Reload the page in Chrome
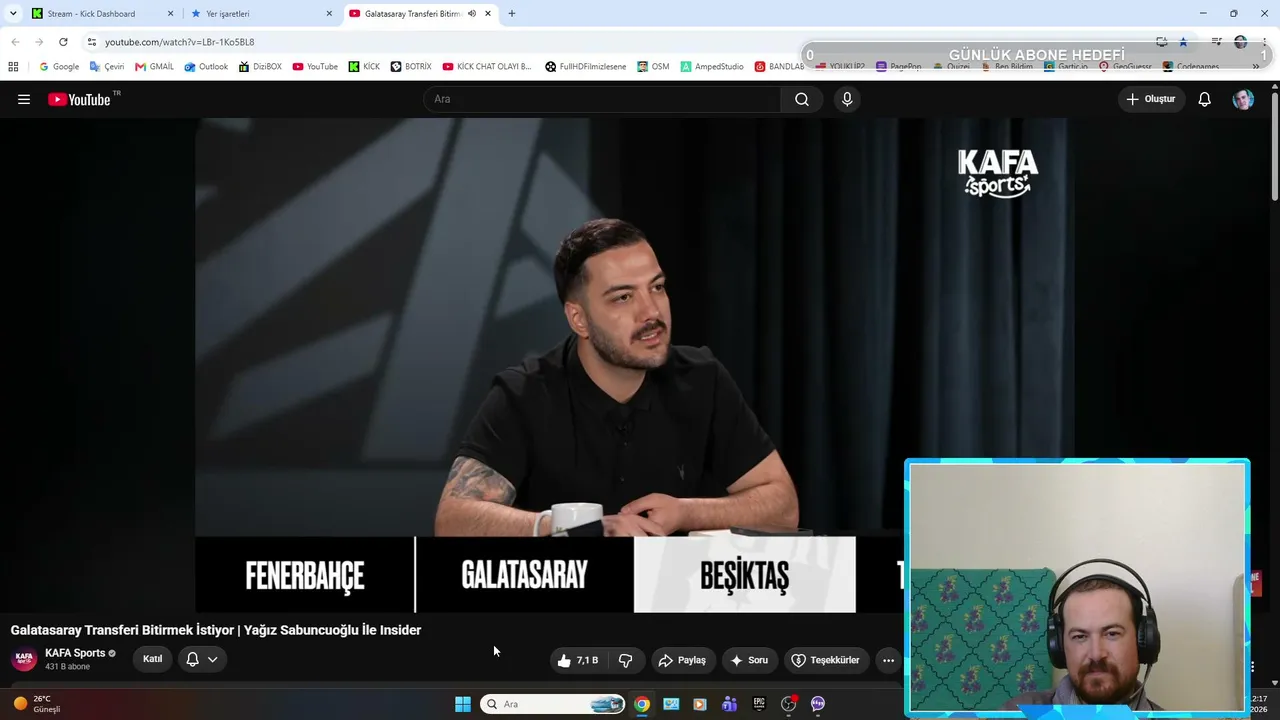Viewport: 1280px width, 720px height. pos(63,42)
